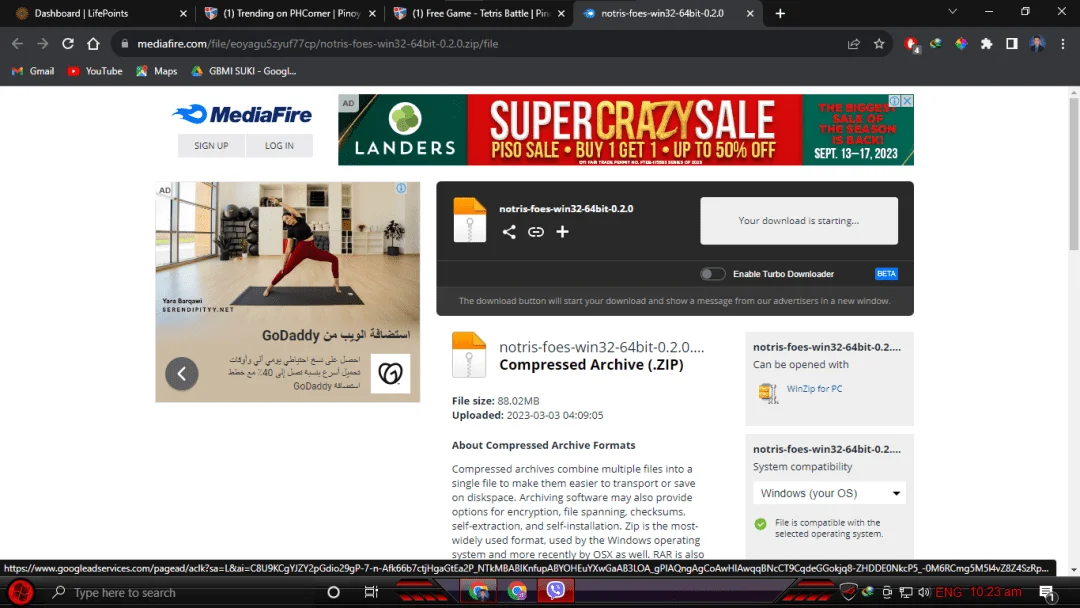Click the GoDaddy ad previous arrow

click(x=182, y=373)
